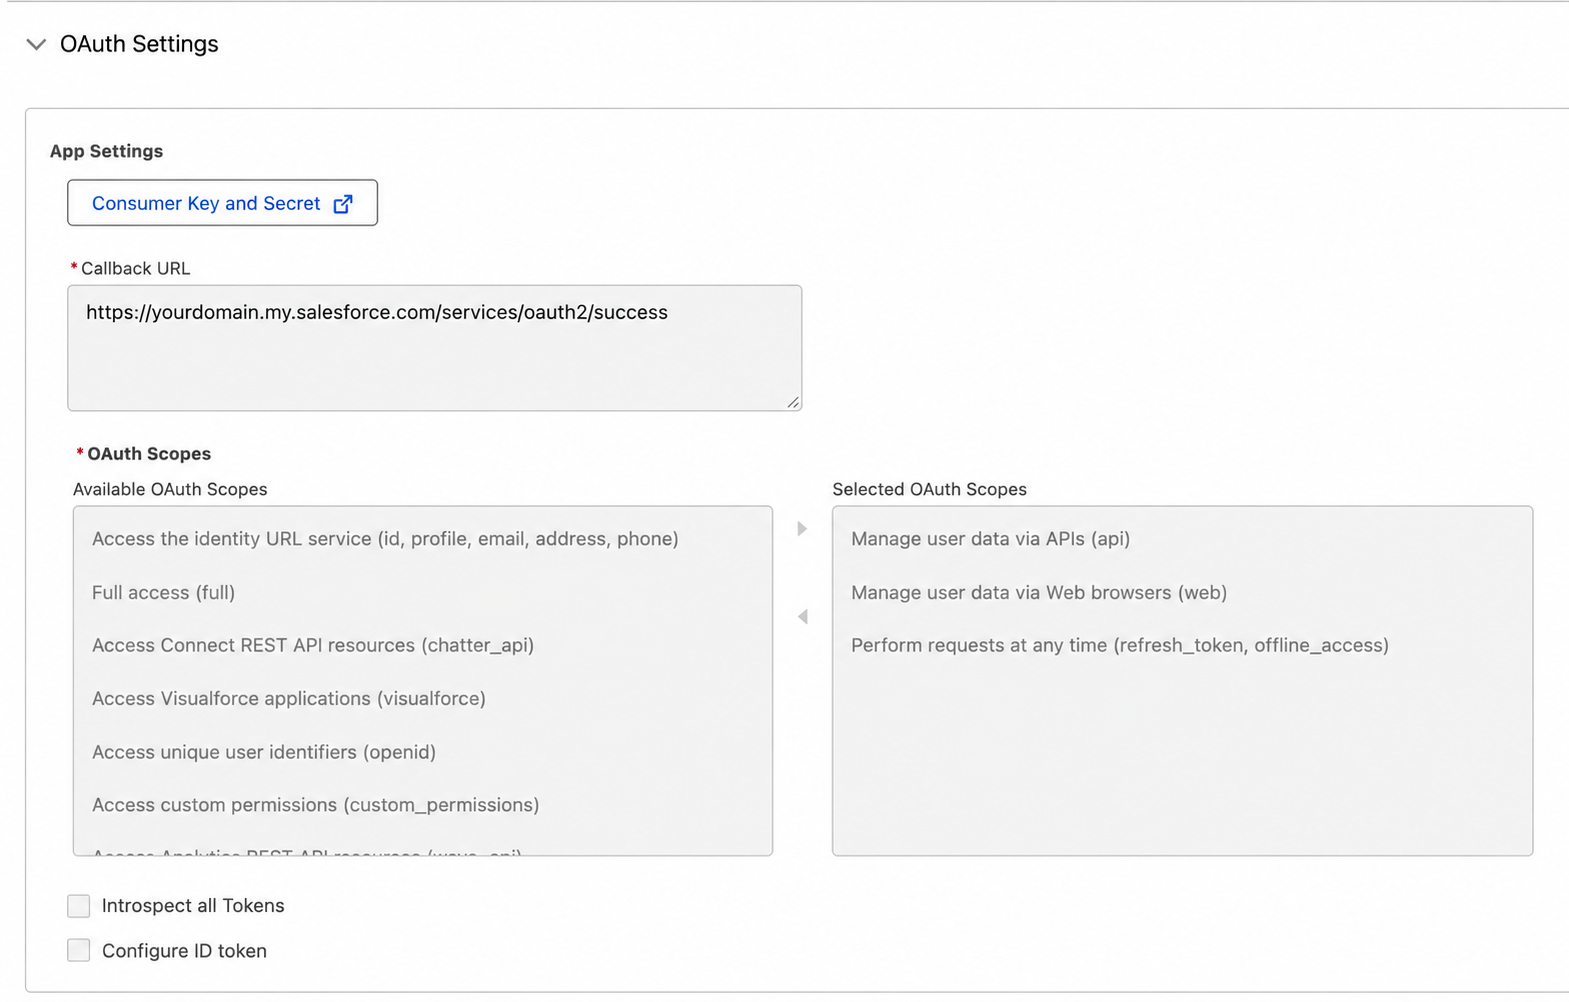
Task: Select 'Access the identity URL service' scope
Action: pyautogui.click(x=385, y=539)
